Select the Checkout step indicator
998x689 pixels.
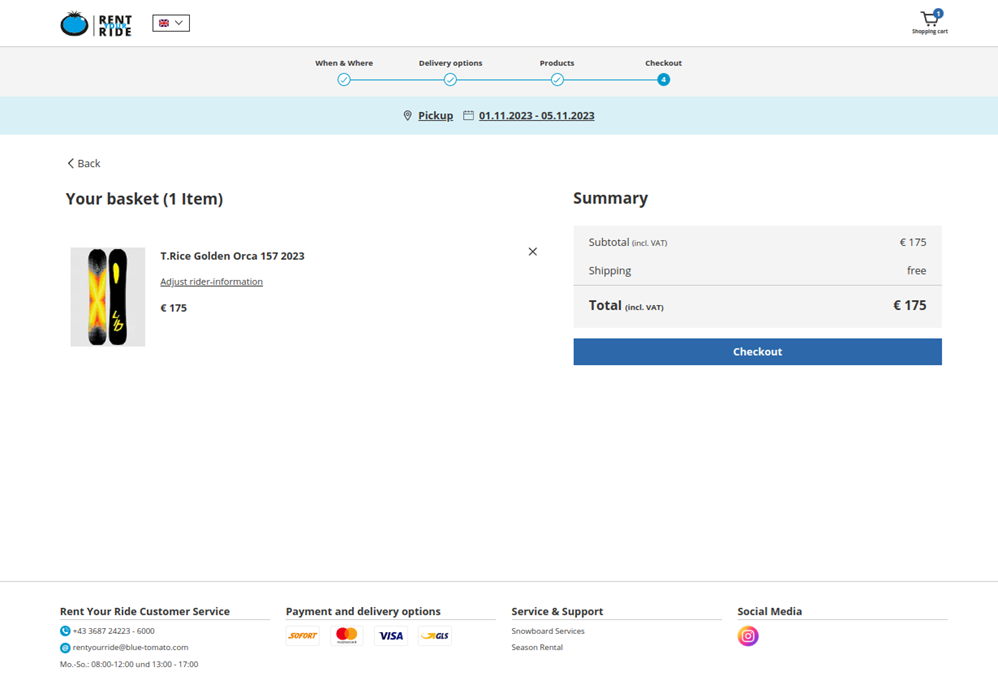click(x=663, y=79)
